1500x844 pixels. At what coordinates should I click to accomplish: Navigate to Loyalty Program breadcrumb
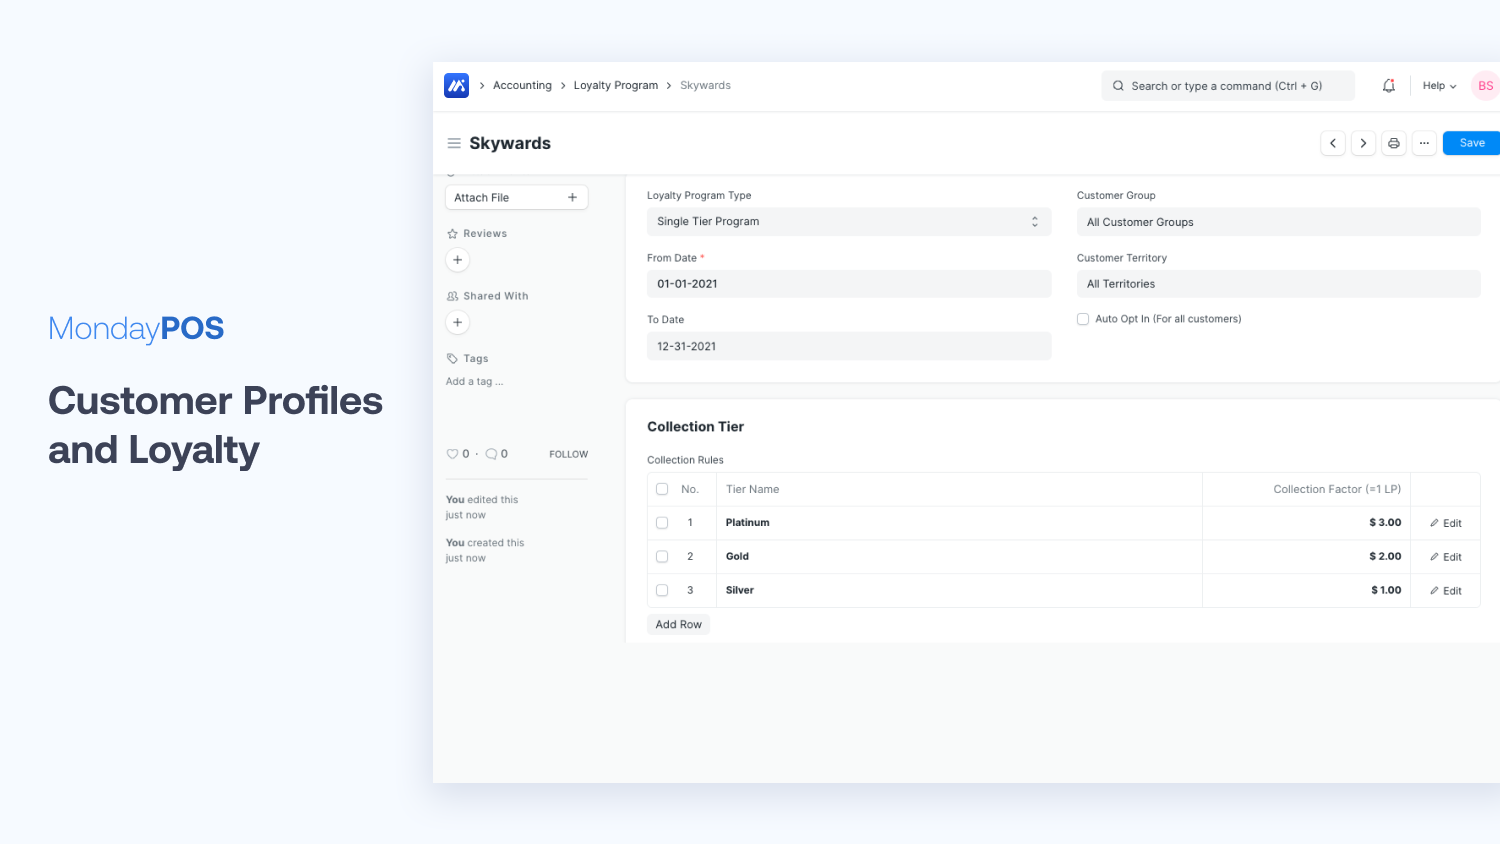pos(615,86)
